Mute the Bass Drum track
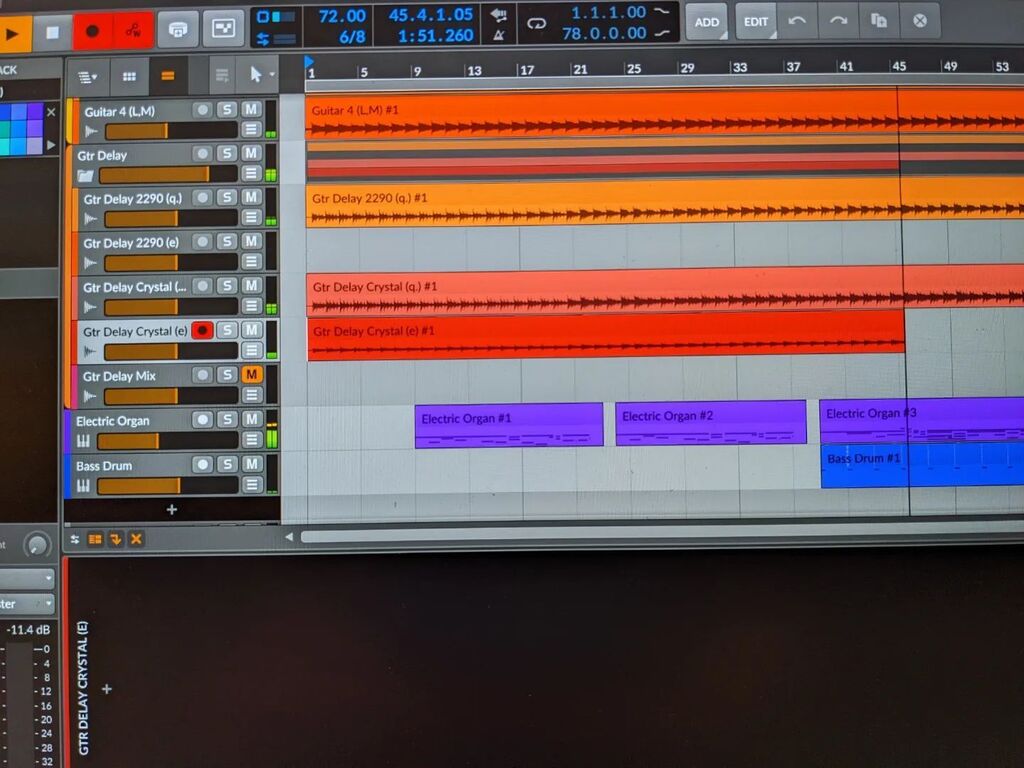The height and width of the screenshot is (768, 1024). (251, 464)
